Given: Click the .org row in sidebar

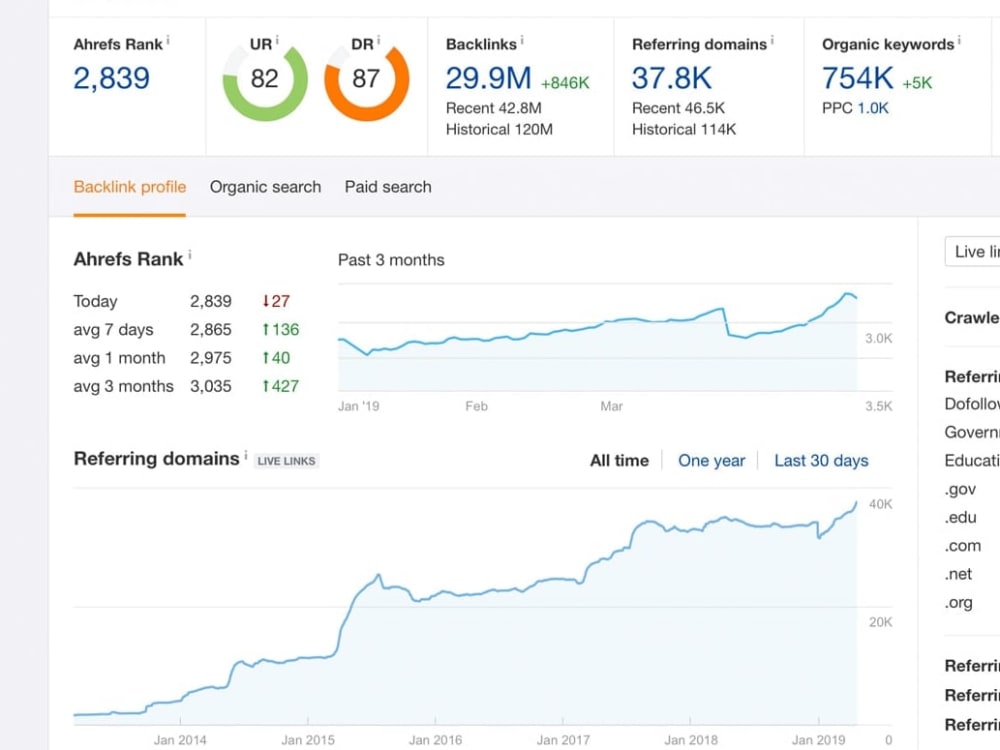Looking at the screenshot, I should point(959,603).
